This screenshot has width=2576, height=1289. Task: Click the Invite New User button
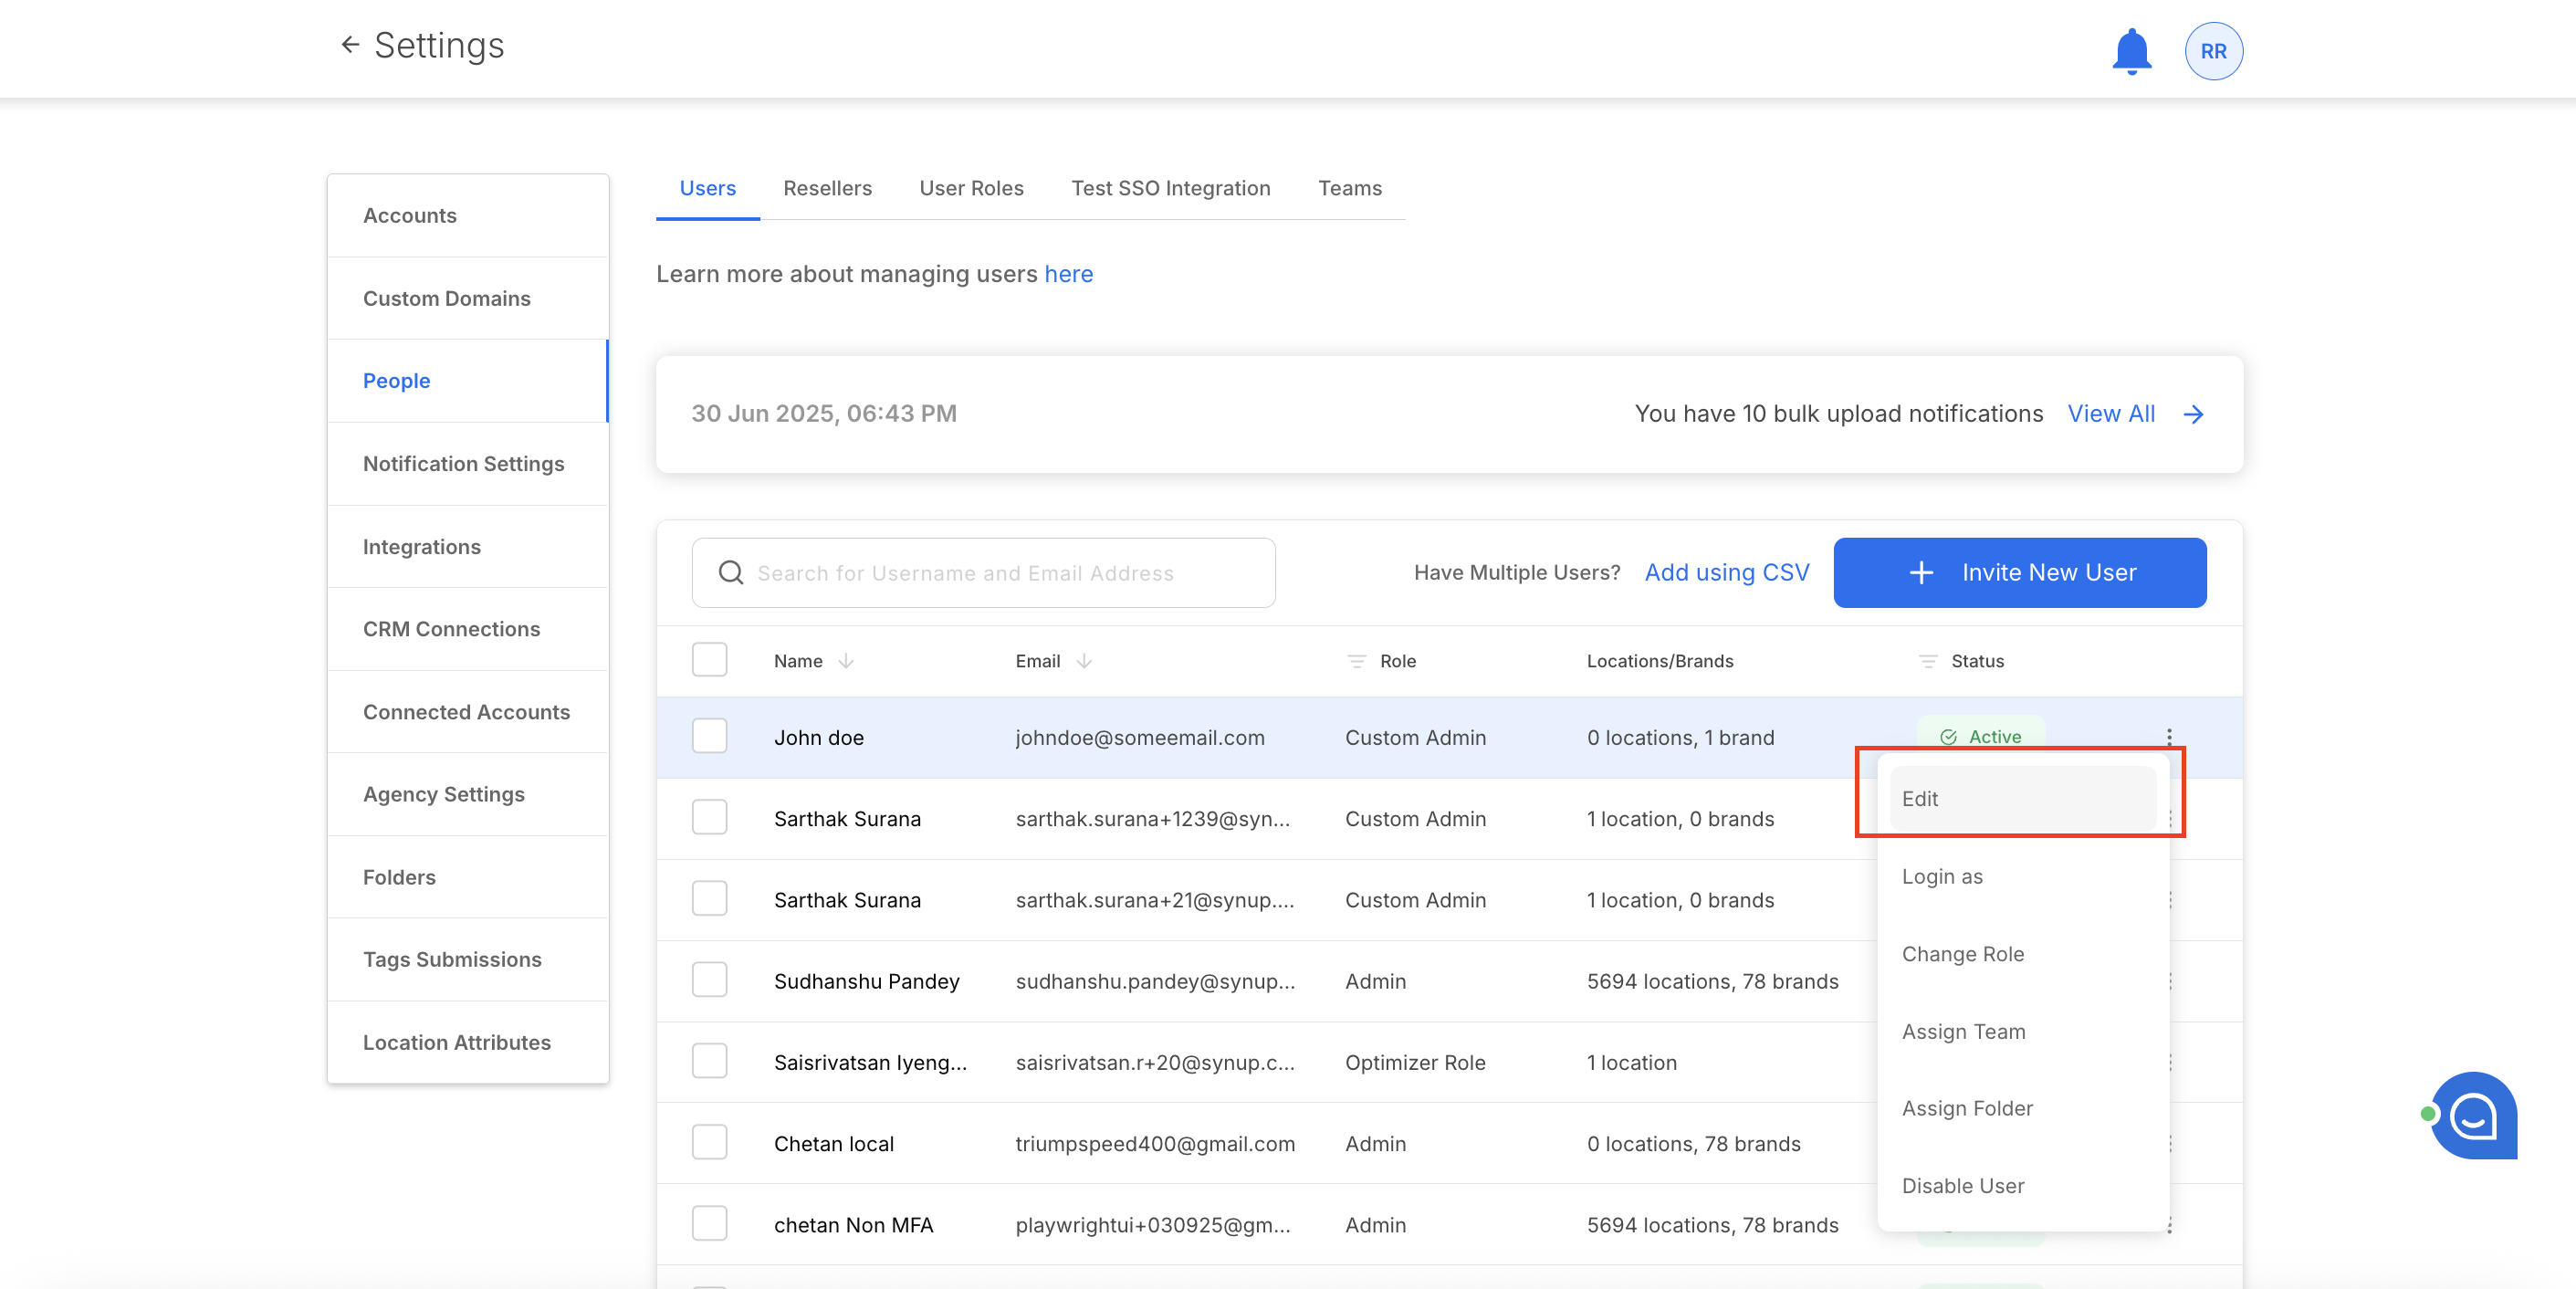2019,573
